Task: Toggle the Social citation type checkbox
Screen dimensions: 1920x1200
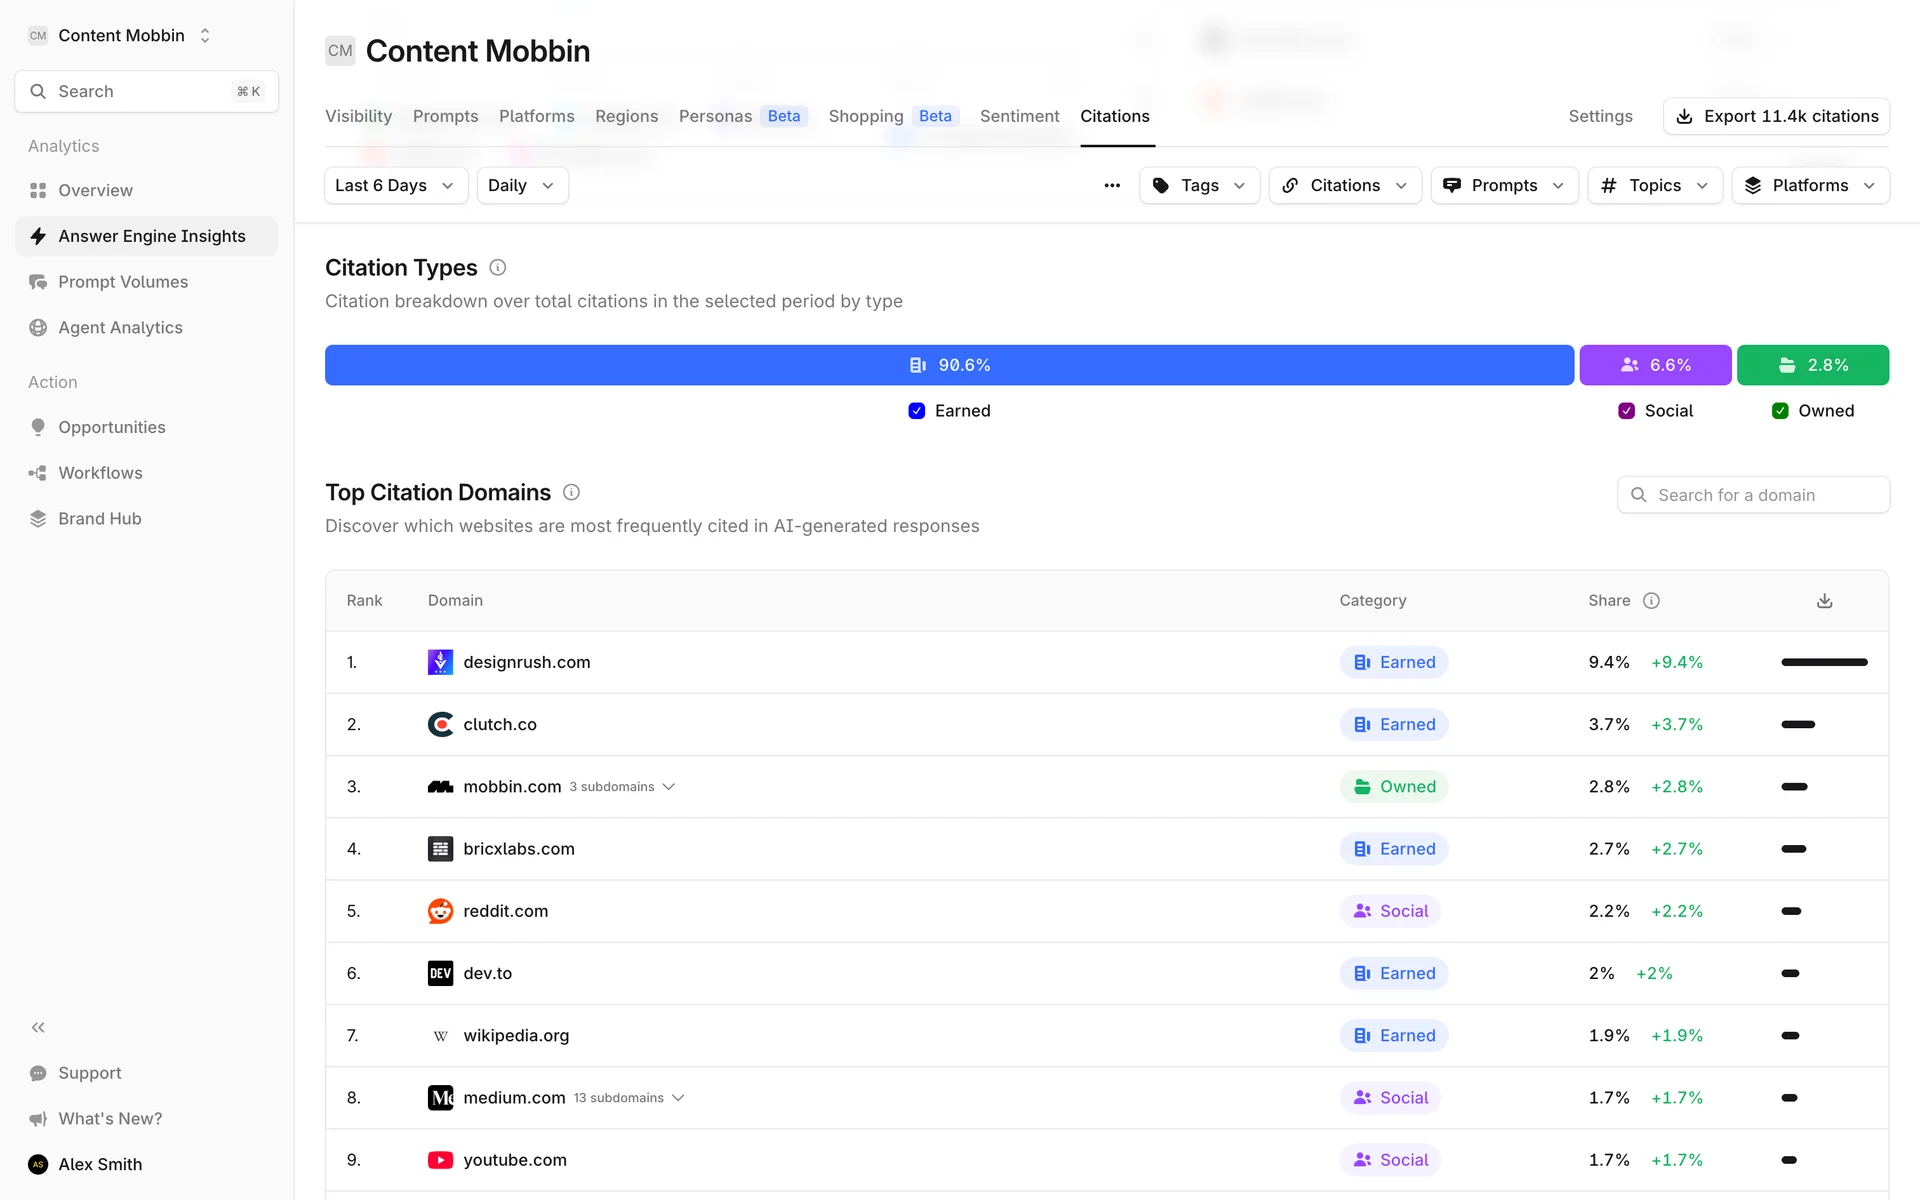Action: click(x=1626, y=411)
